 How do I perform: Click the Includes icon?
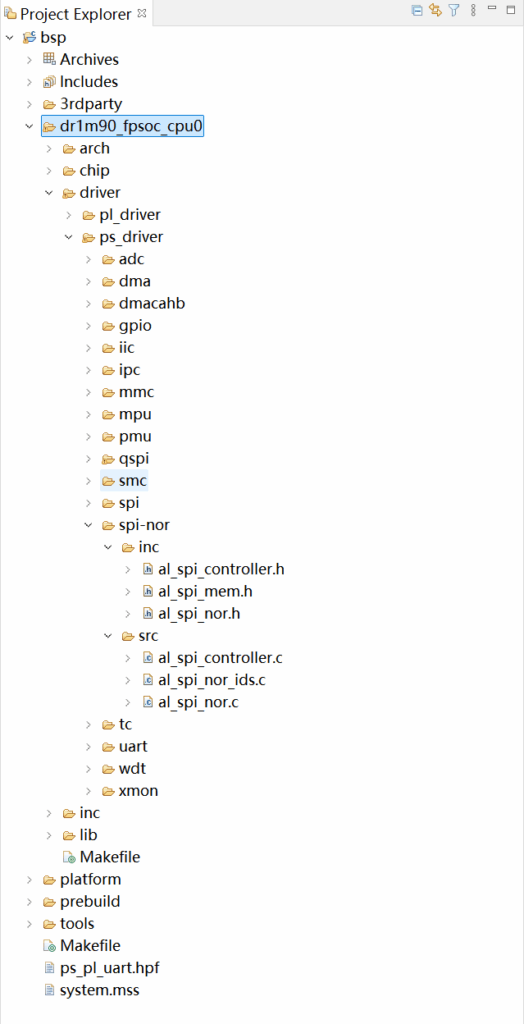(49, 82)
